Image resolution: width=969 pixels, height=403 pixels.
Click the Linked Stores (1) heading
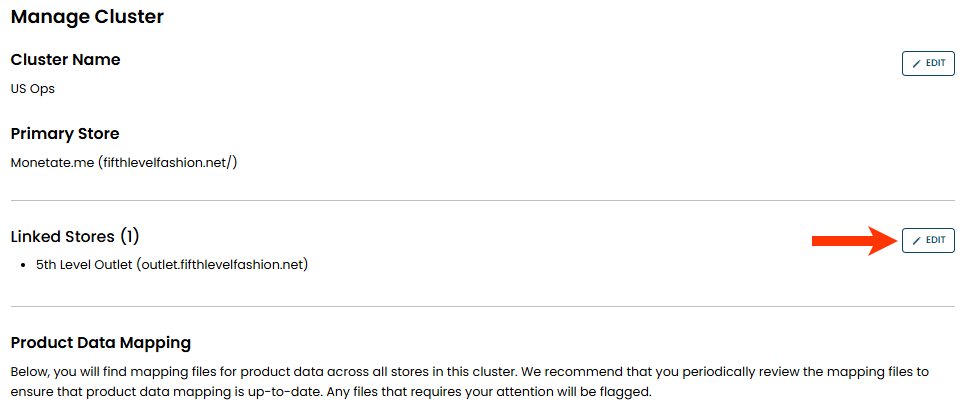point(74,237)
